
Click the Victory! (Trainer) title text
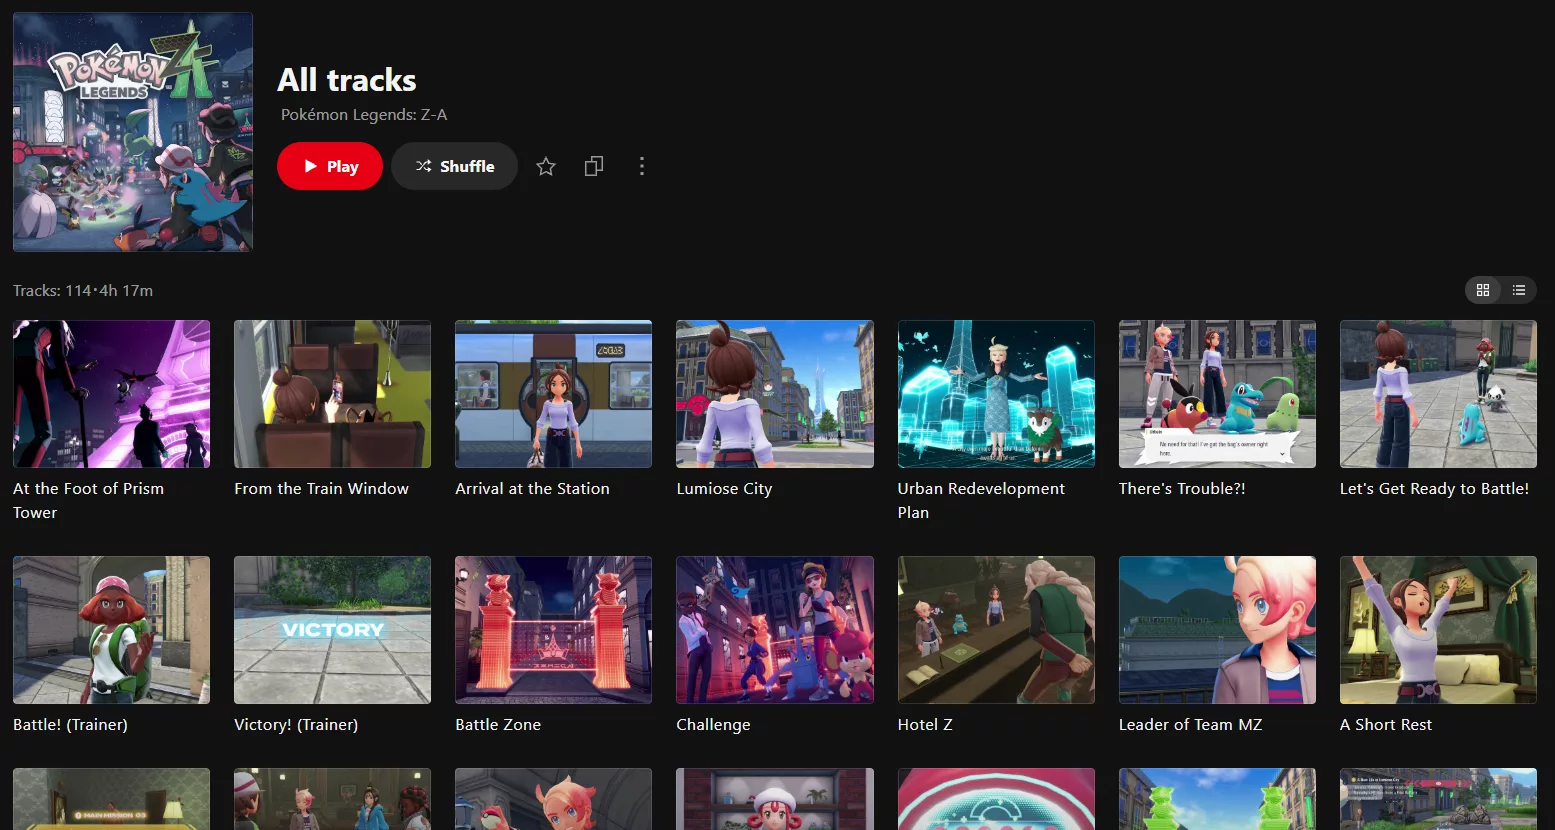(296, 725)
